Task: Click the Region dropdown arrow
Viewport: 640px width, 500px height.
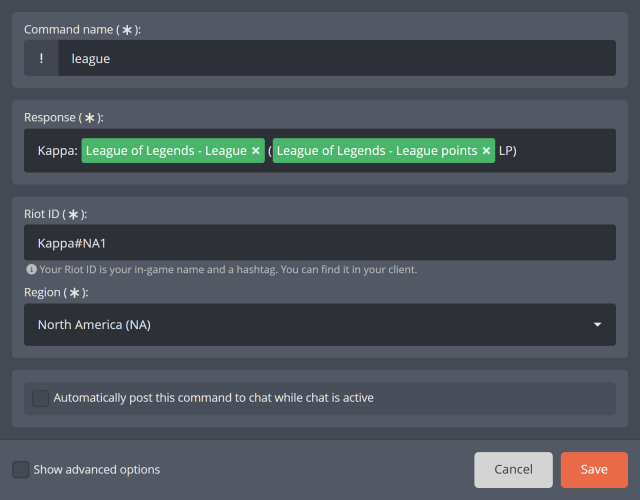Action: 597,324
